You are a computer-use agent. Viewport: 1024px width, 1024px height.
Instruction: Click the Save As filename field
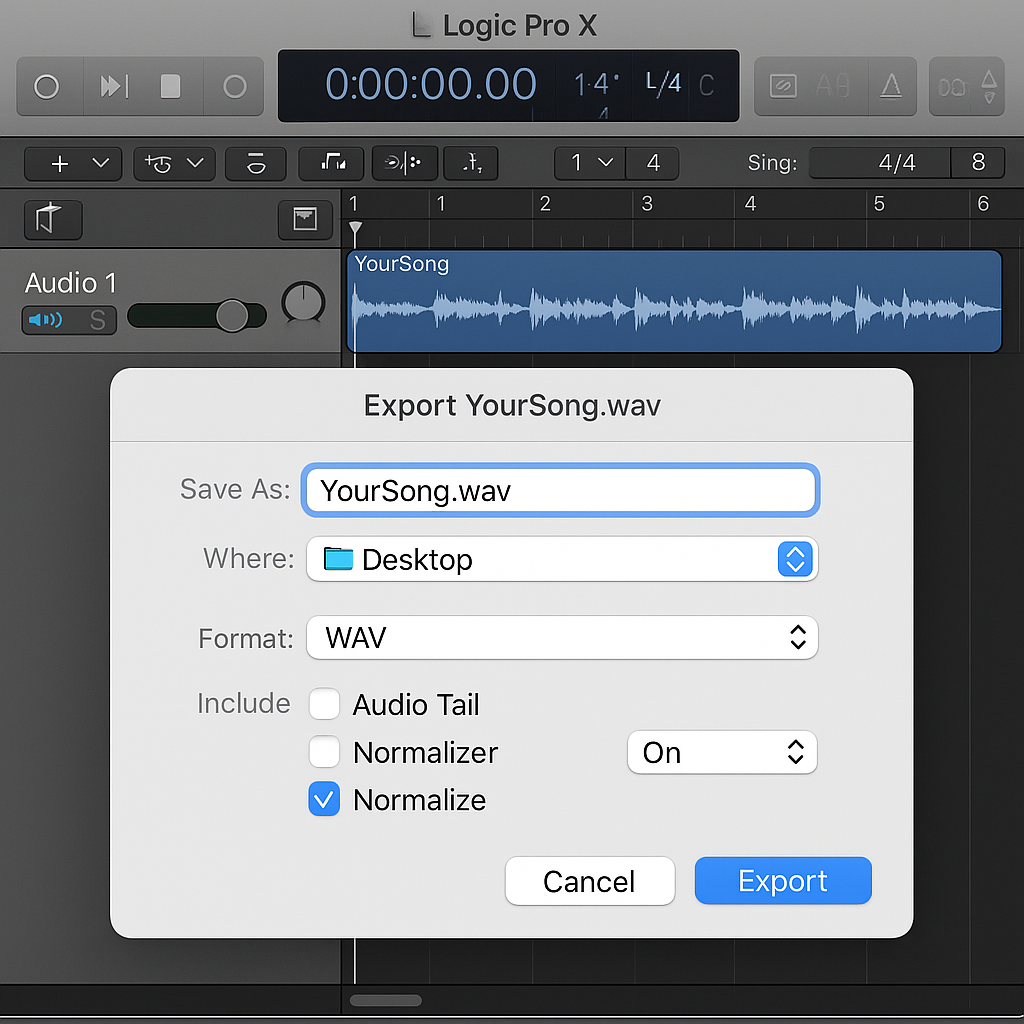pyautogui.click(x=560, y=490)
